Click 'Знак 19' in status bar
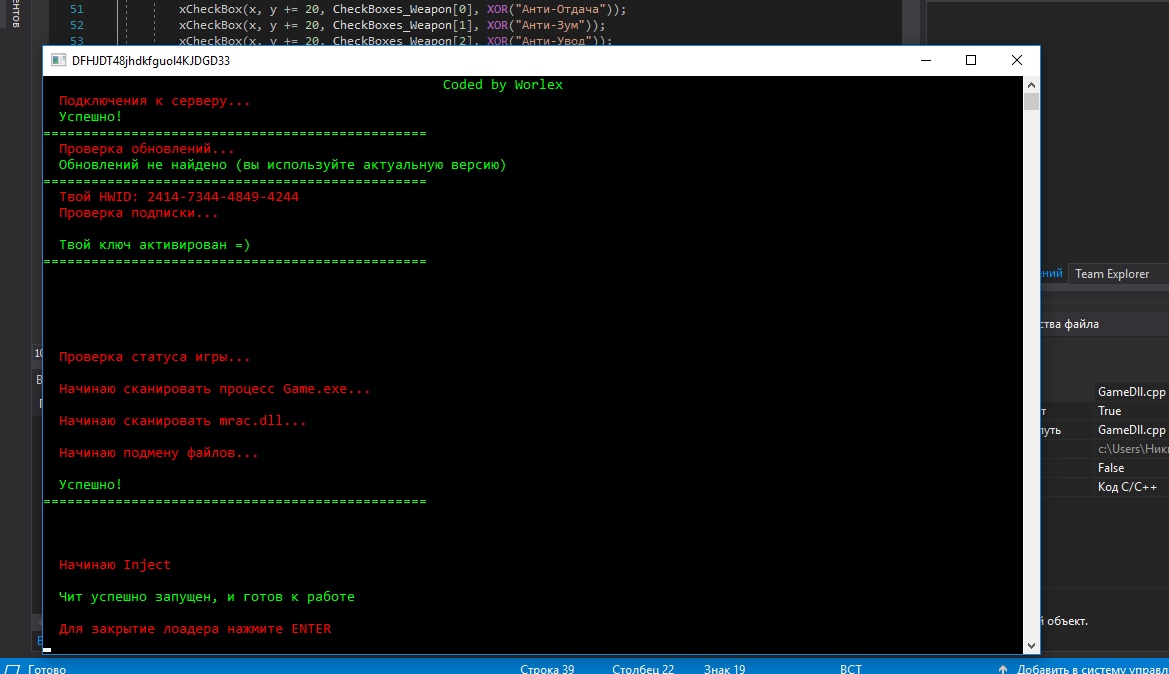 coord(724,669)
